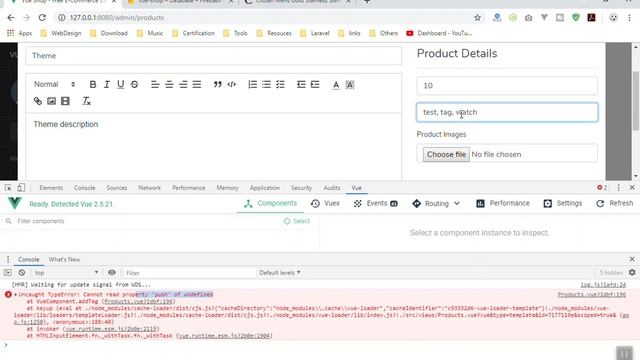Switch to Vuex tab in Vue devtools
This screenshot has width=640, height=360.
click(325, 203)
